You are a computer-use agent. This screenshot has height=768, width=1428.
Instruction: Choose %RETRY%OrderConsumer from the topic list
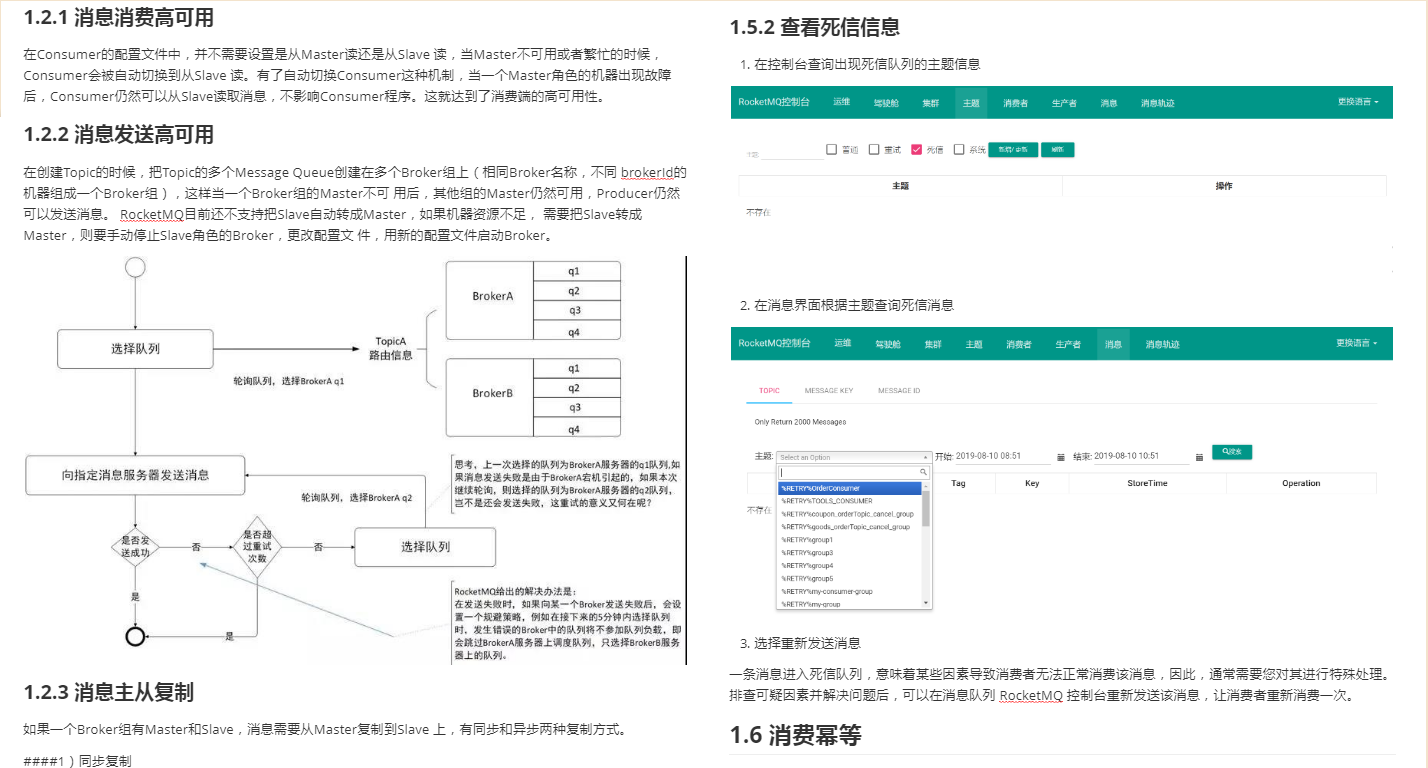pos(849,488)
